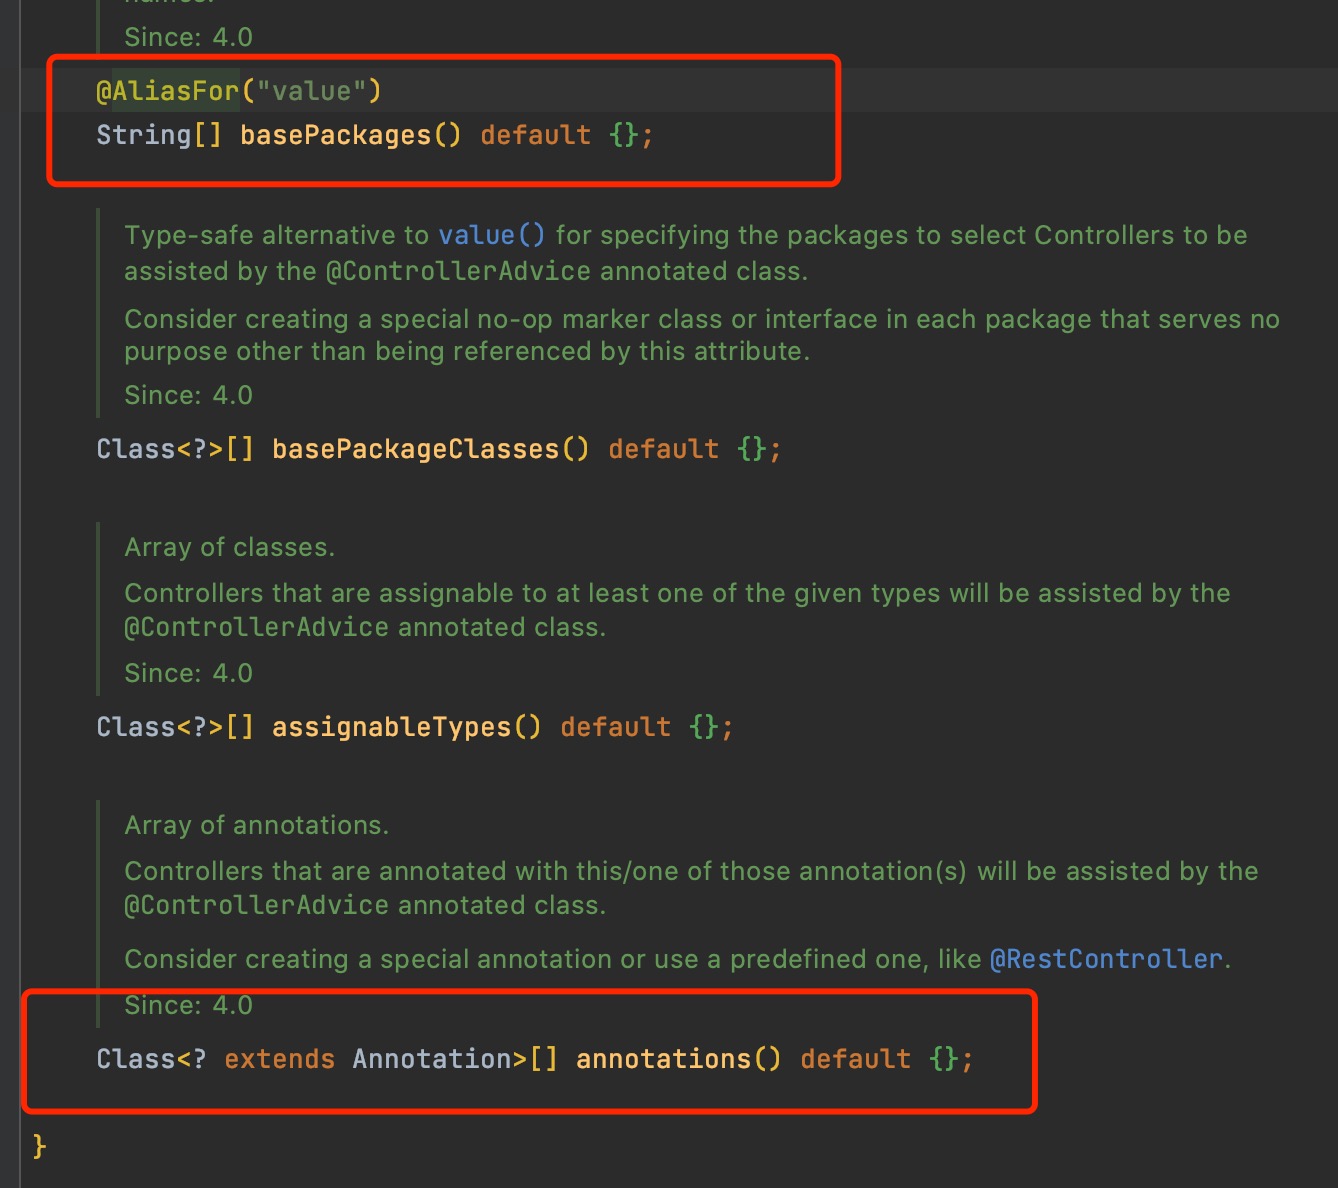Click the default keyword after assignableTypes()

[616, 727]
